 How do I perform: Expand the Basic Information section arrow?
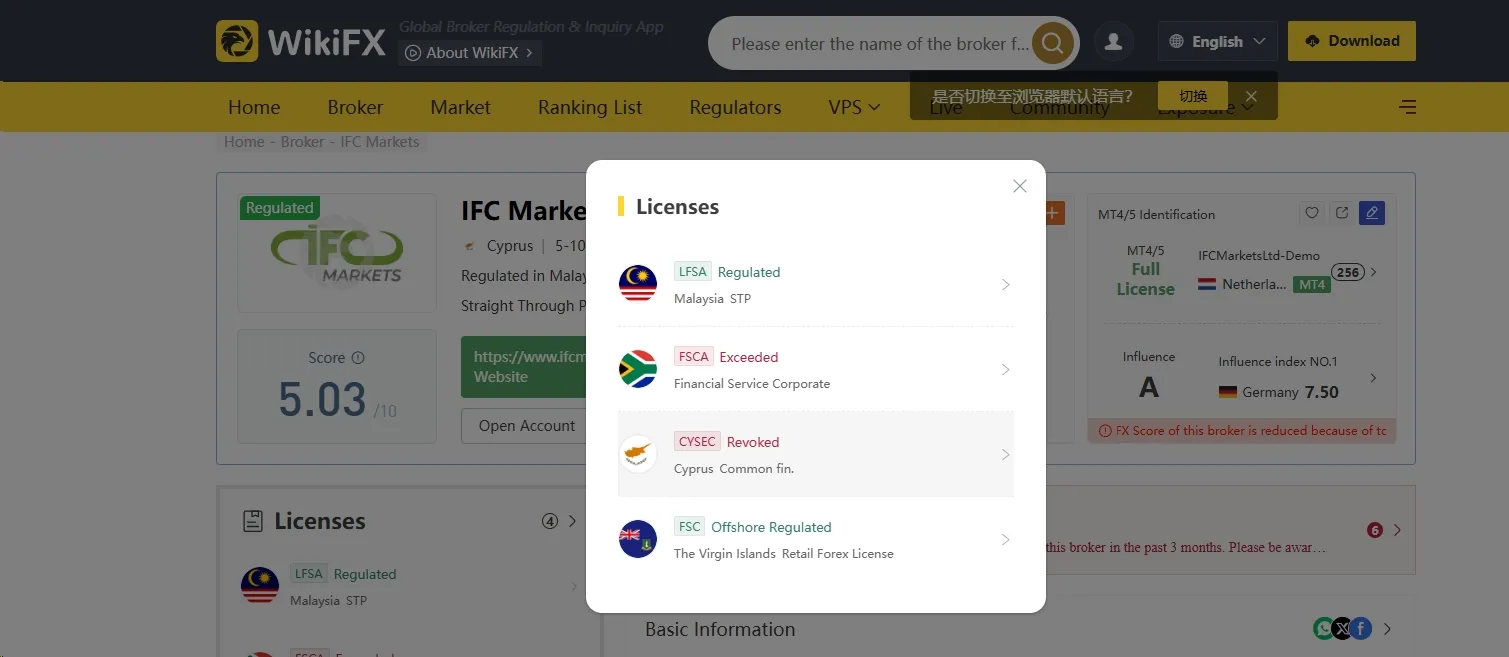click(x=1388, y=630)
